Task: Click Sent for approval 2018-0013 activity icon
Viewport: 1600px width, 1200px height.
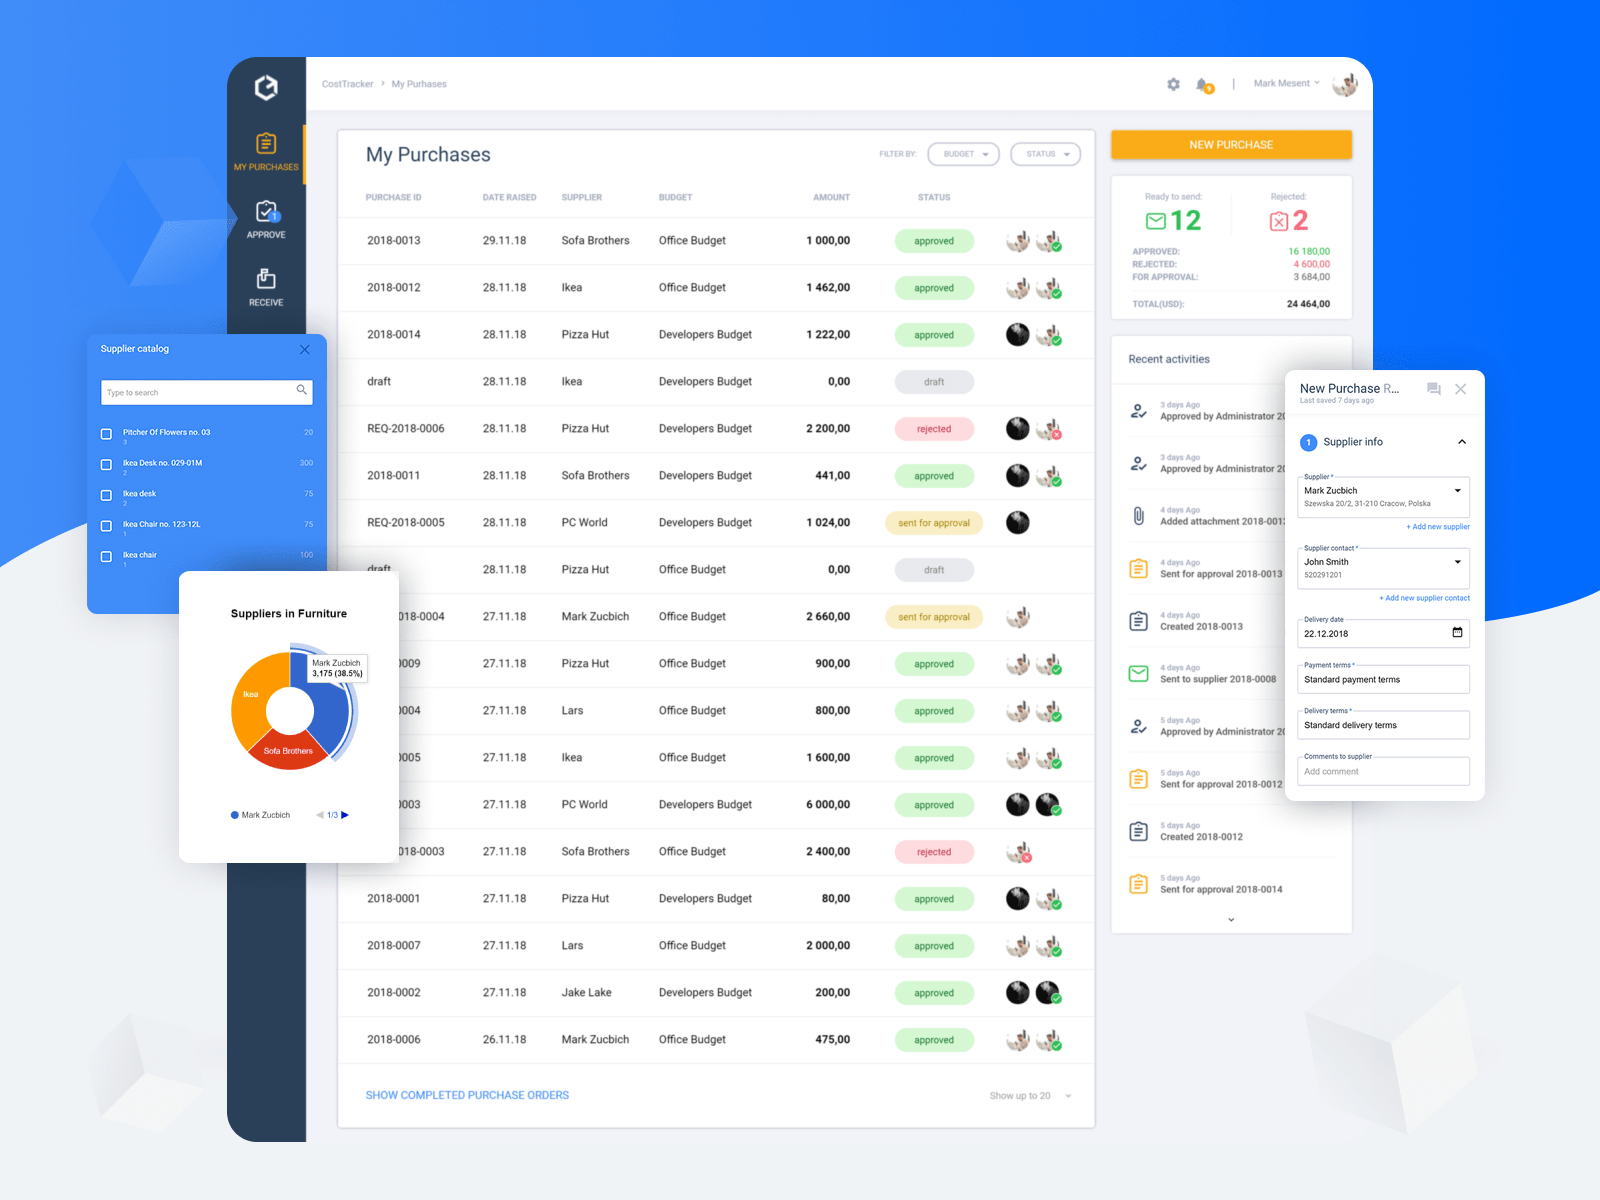Action: click(1138, 568)
